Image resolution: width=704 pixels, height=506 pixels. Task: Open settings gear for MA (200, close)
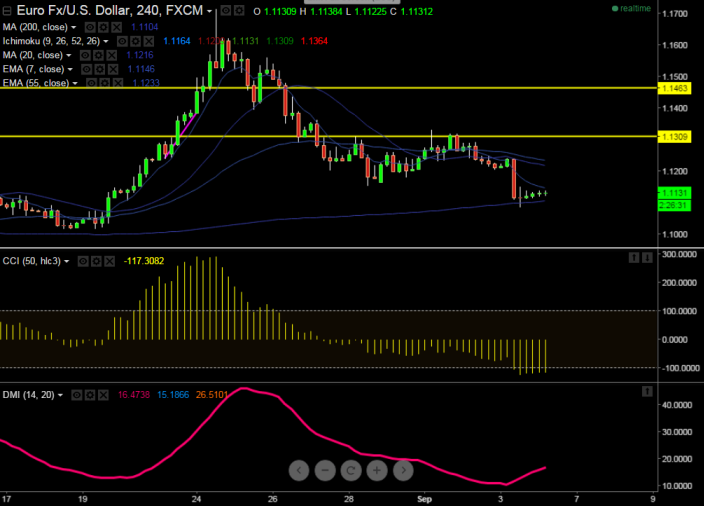click(103, 27)
